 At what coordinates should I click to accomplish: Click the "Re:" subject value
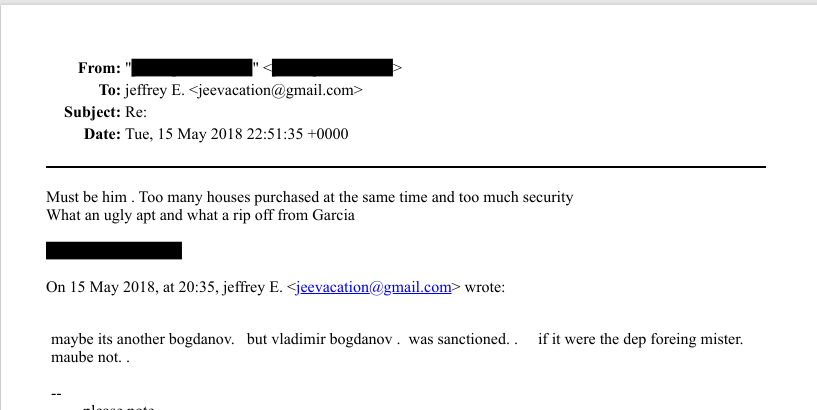(136, 112)
